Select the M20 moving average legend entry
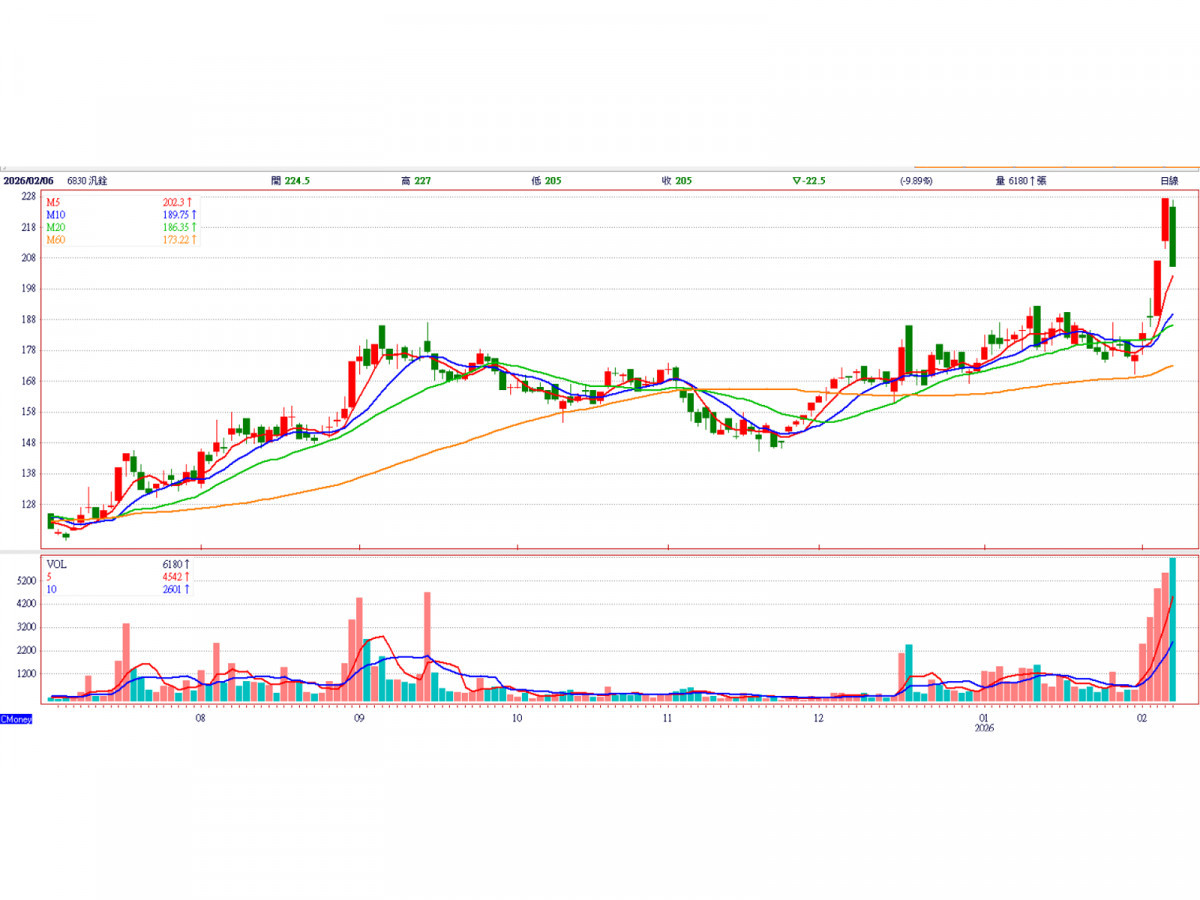This screenshot has width=1200, height=900. [55, 227]
